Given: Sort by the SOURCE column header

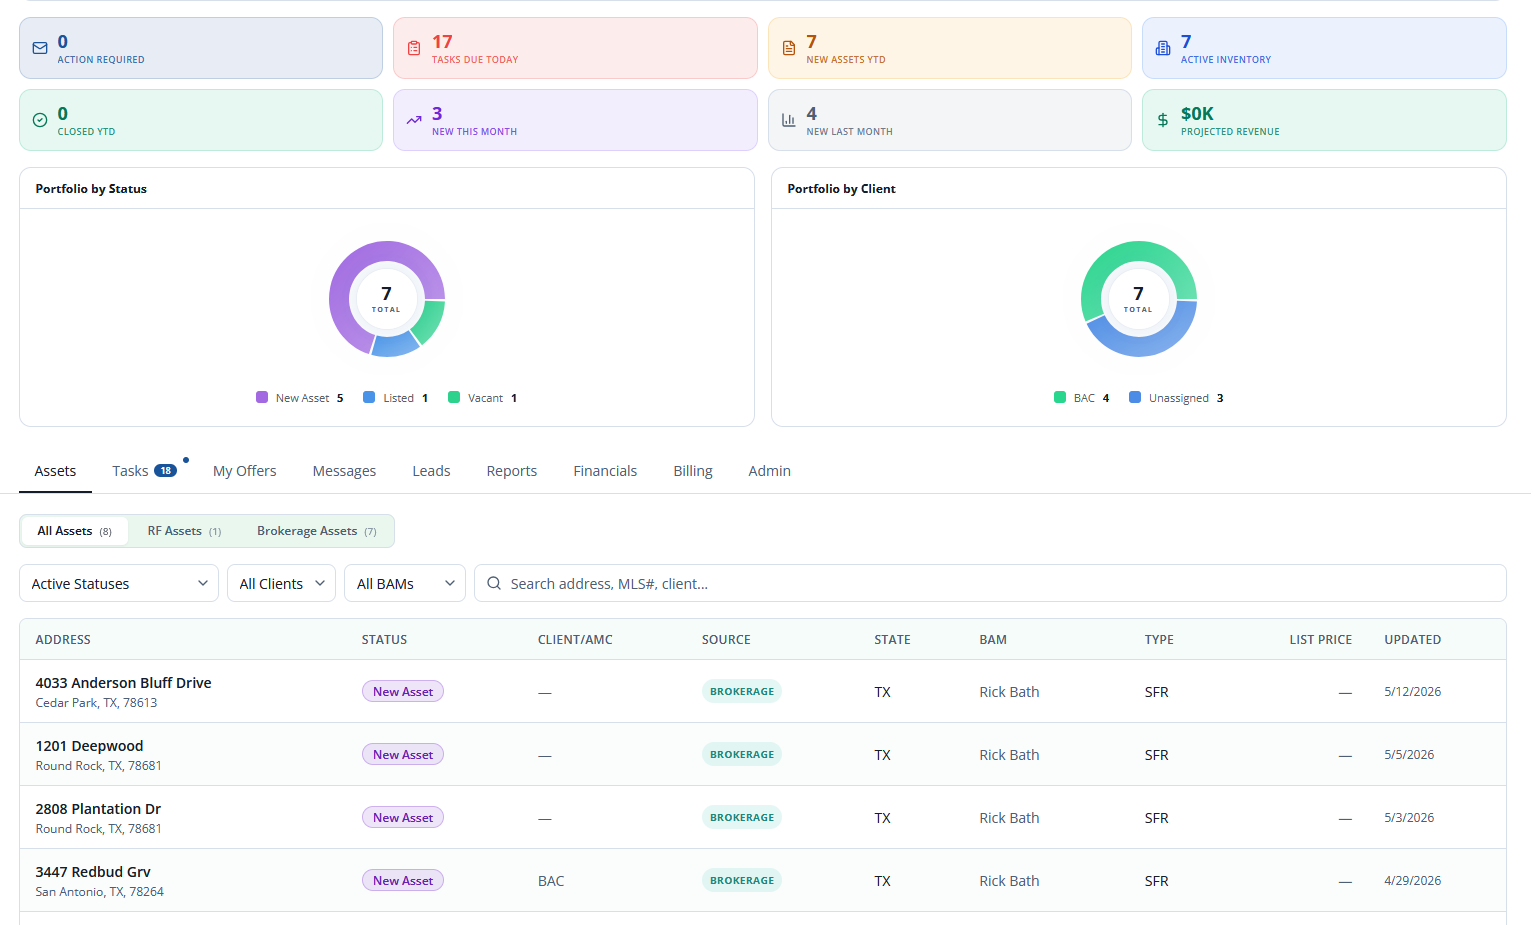Looking at the screenshot, I should (726, 640).
